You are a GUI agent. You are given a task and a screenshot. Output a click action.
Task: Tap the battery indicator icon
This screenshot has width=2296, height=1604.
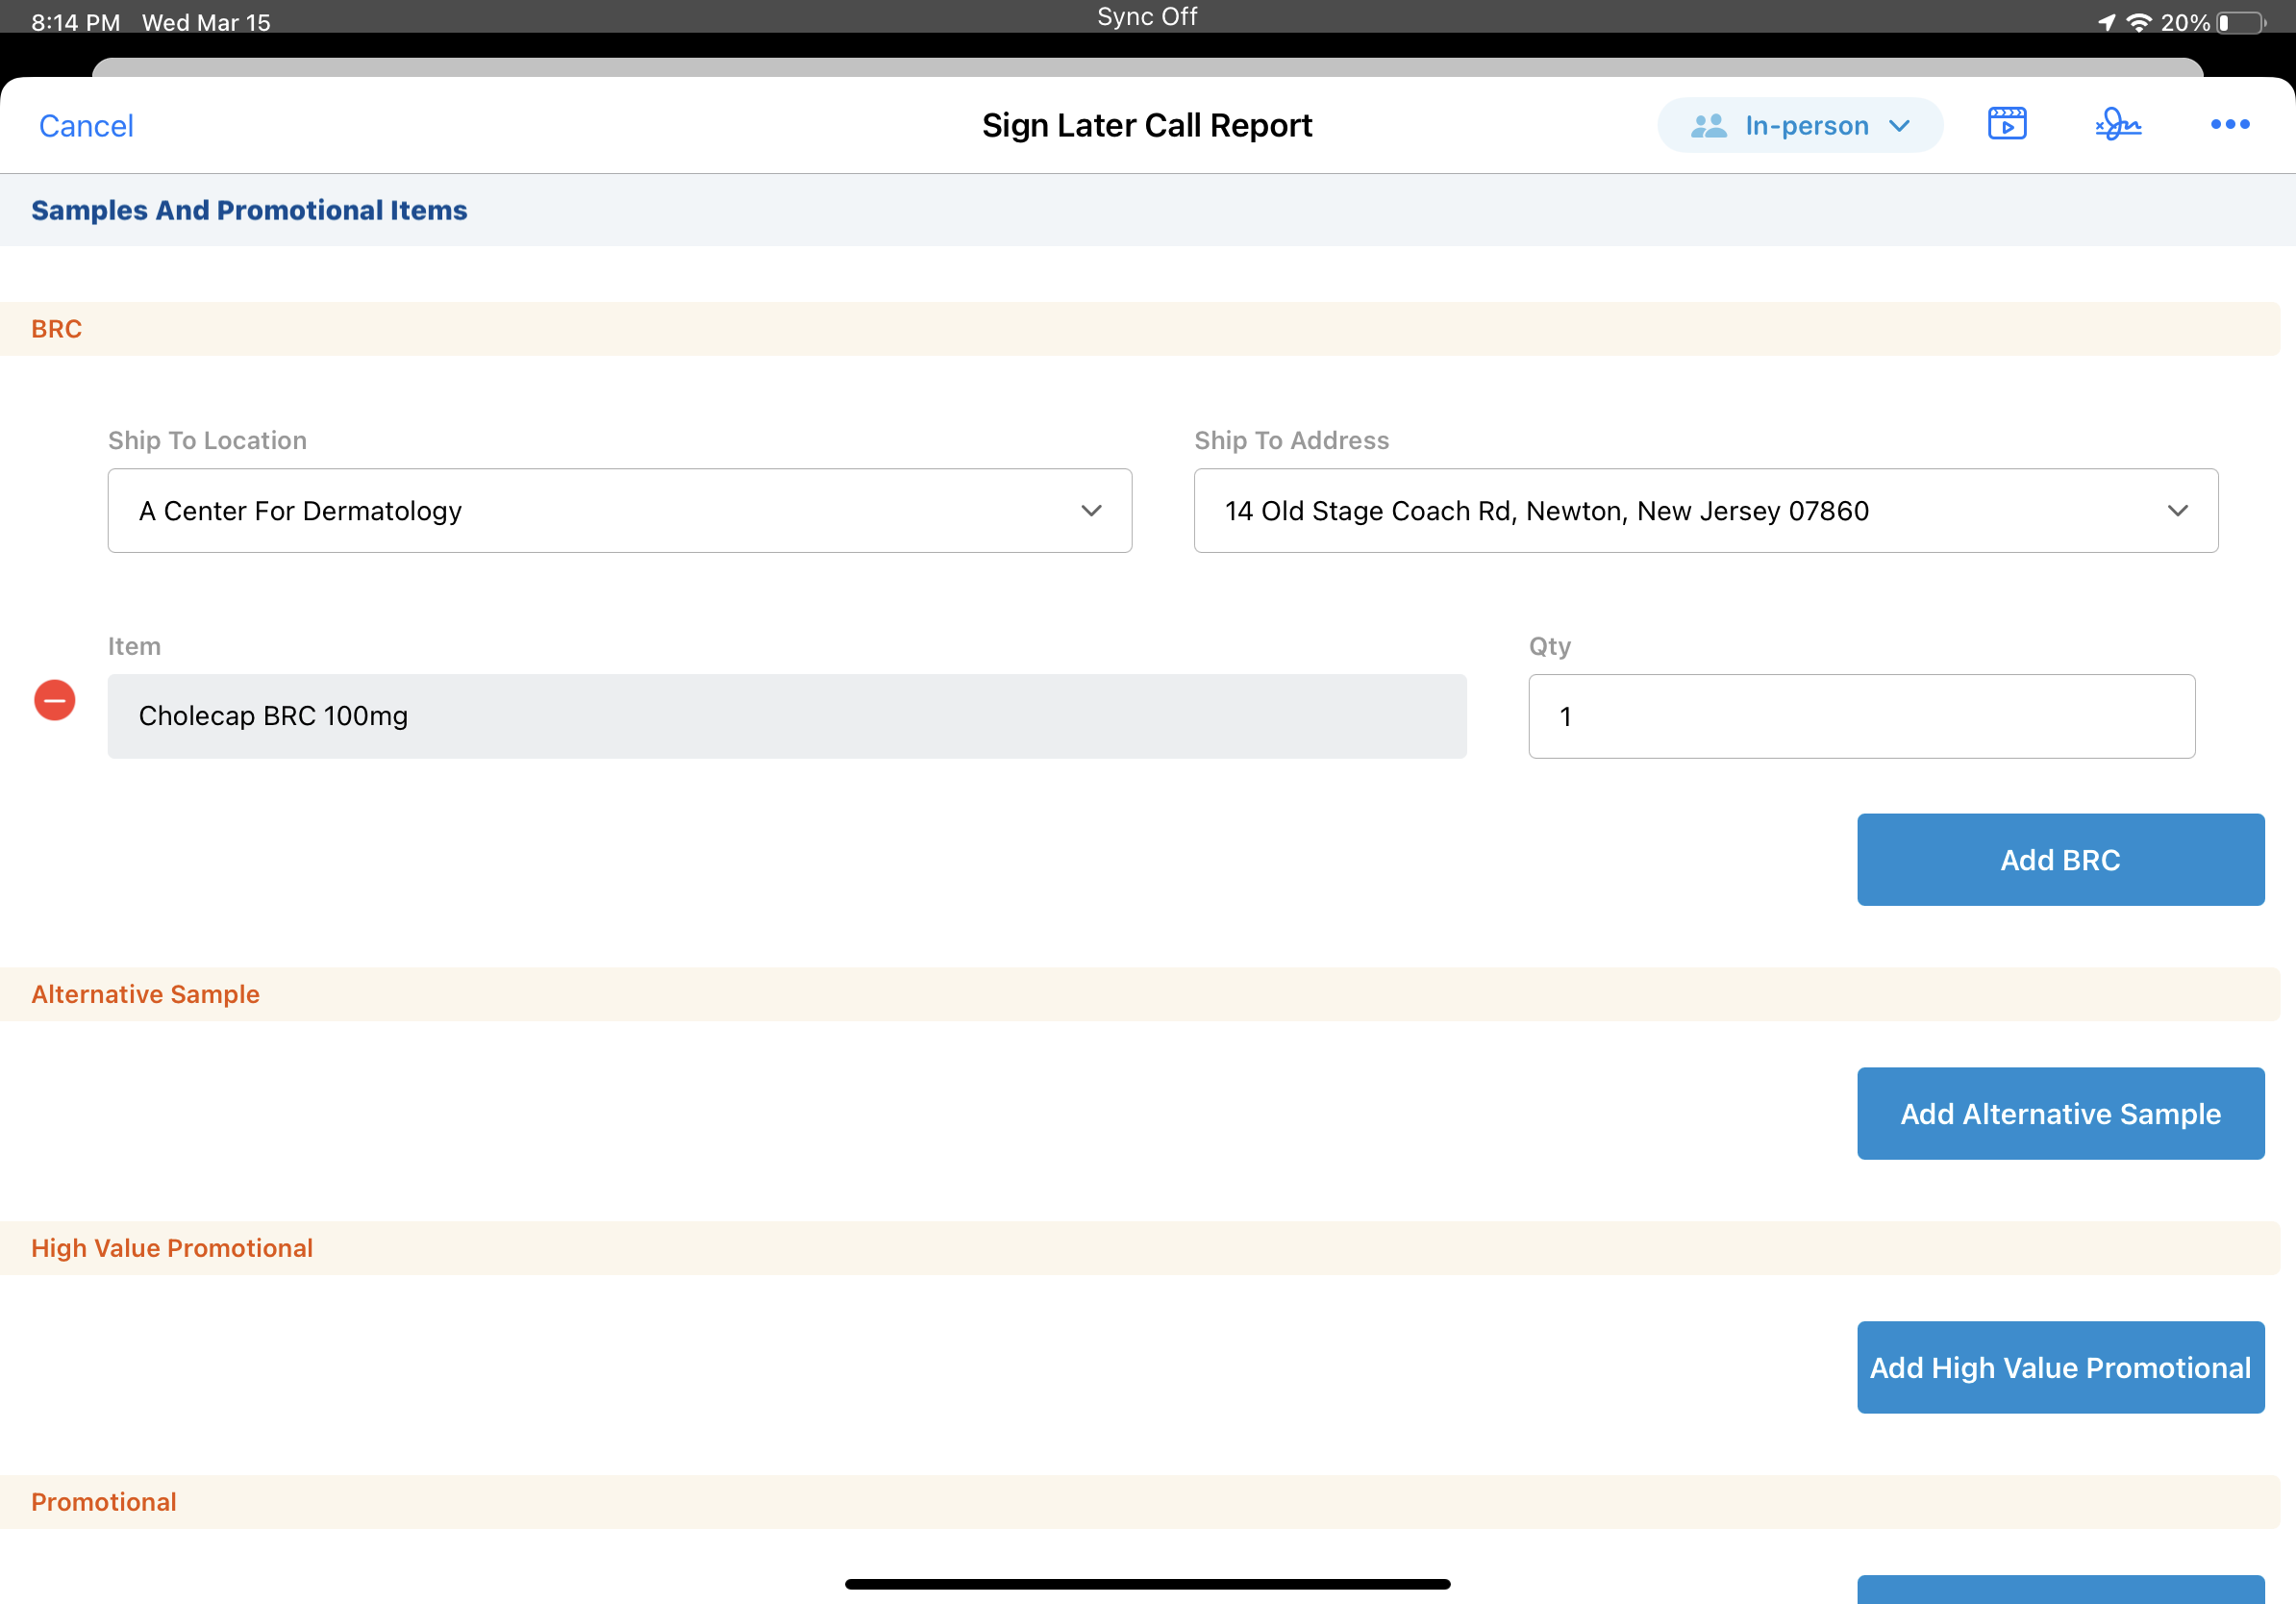pyautogui.click(x=2241, y=22)
